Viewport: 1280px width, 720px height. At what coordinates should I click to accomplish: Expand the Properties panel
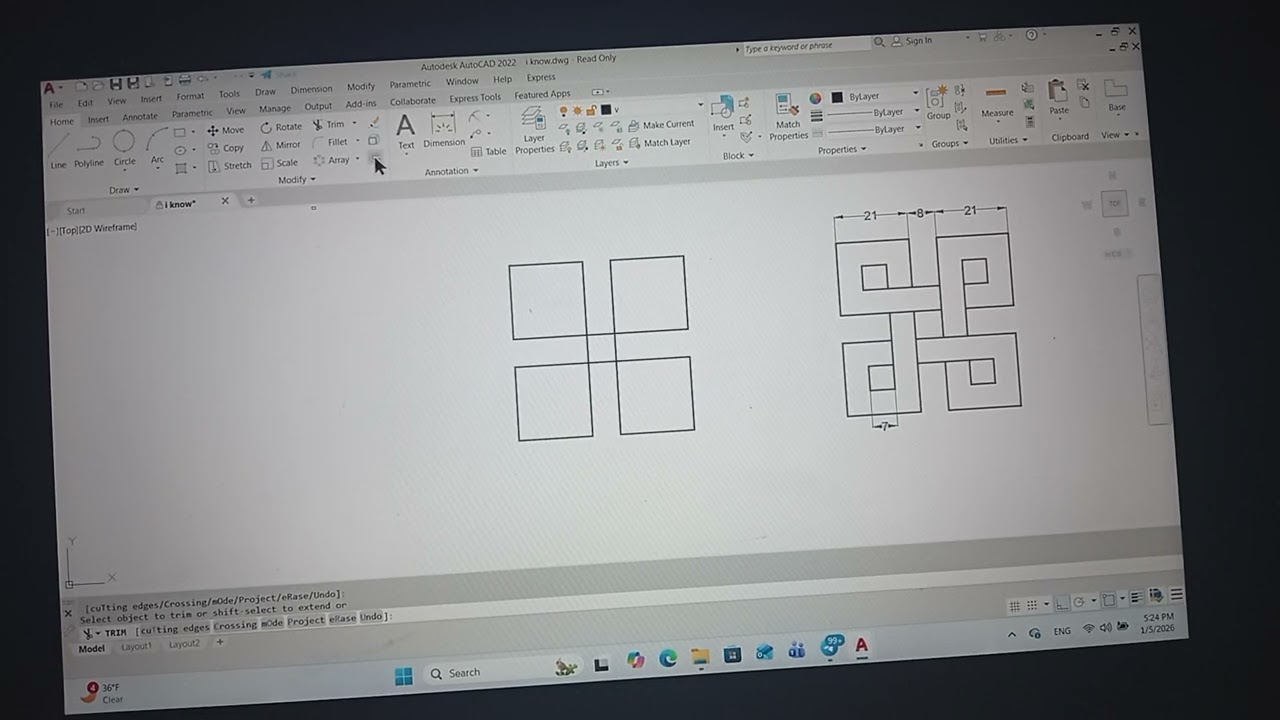point(841,150)
